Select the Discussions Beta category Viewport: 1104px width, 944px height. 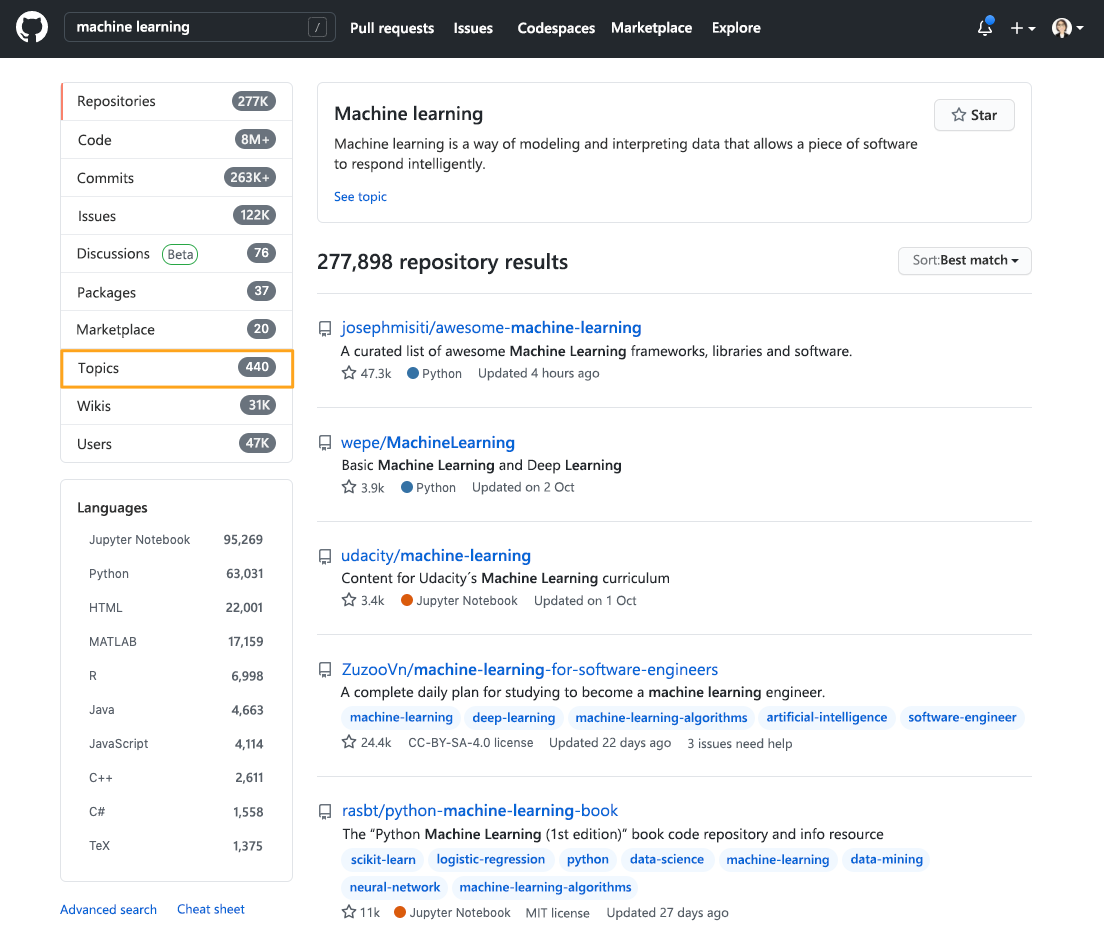point(177,253)
